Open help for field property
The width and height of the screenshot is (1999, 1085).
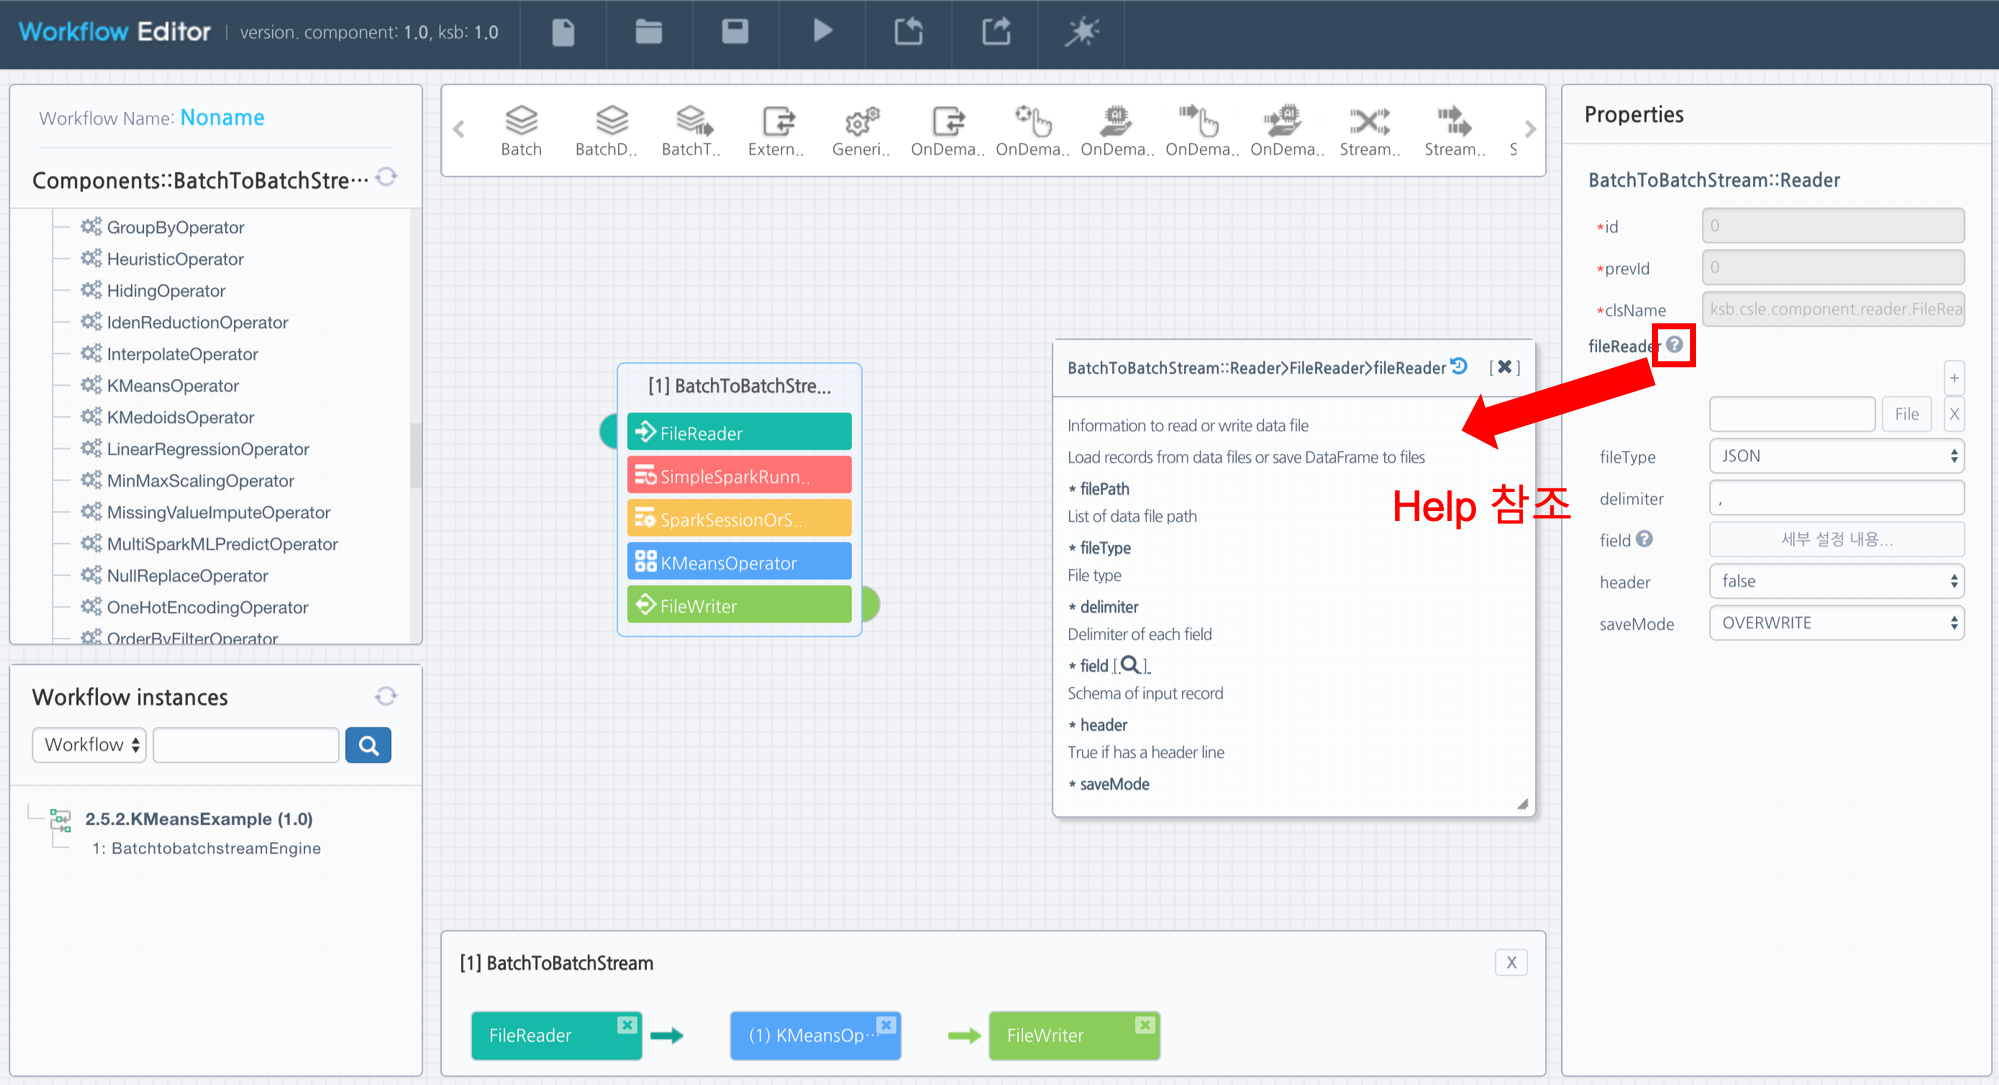coord(1645,539)
